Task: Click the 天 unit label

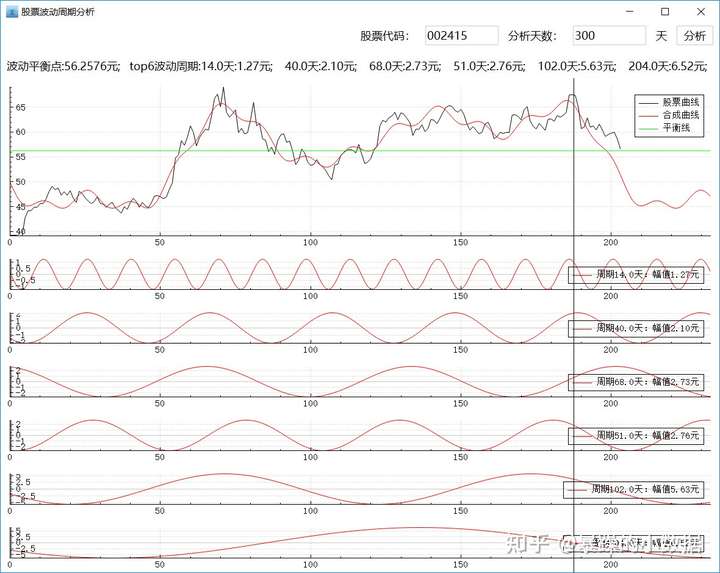Action: [x=661, y=36]
